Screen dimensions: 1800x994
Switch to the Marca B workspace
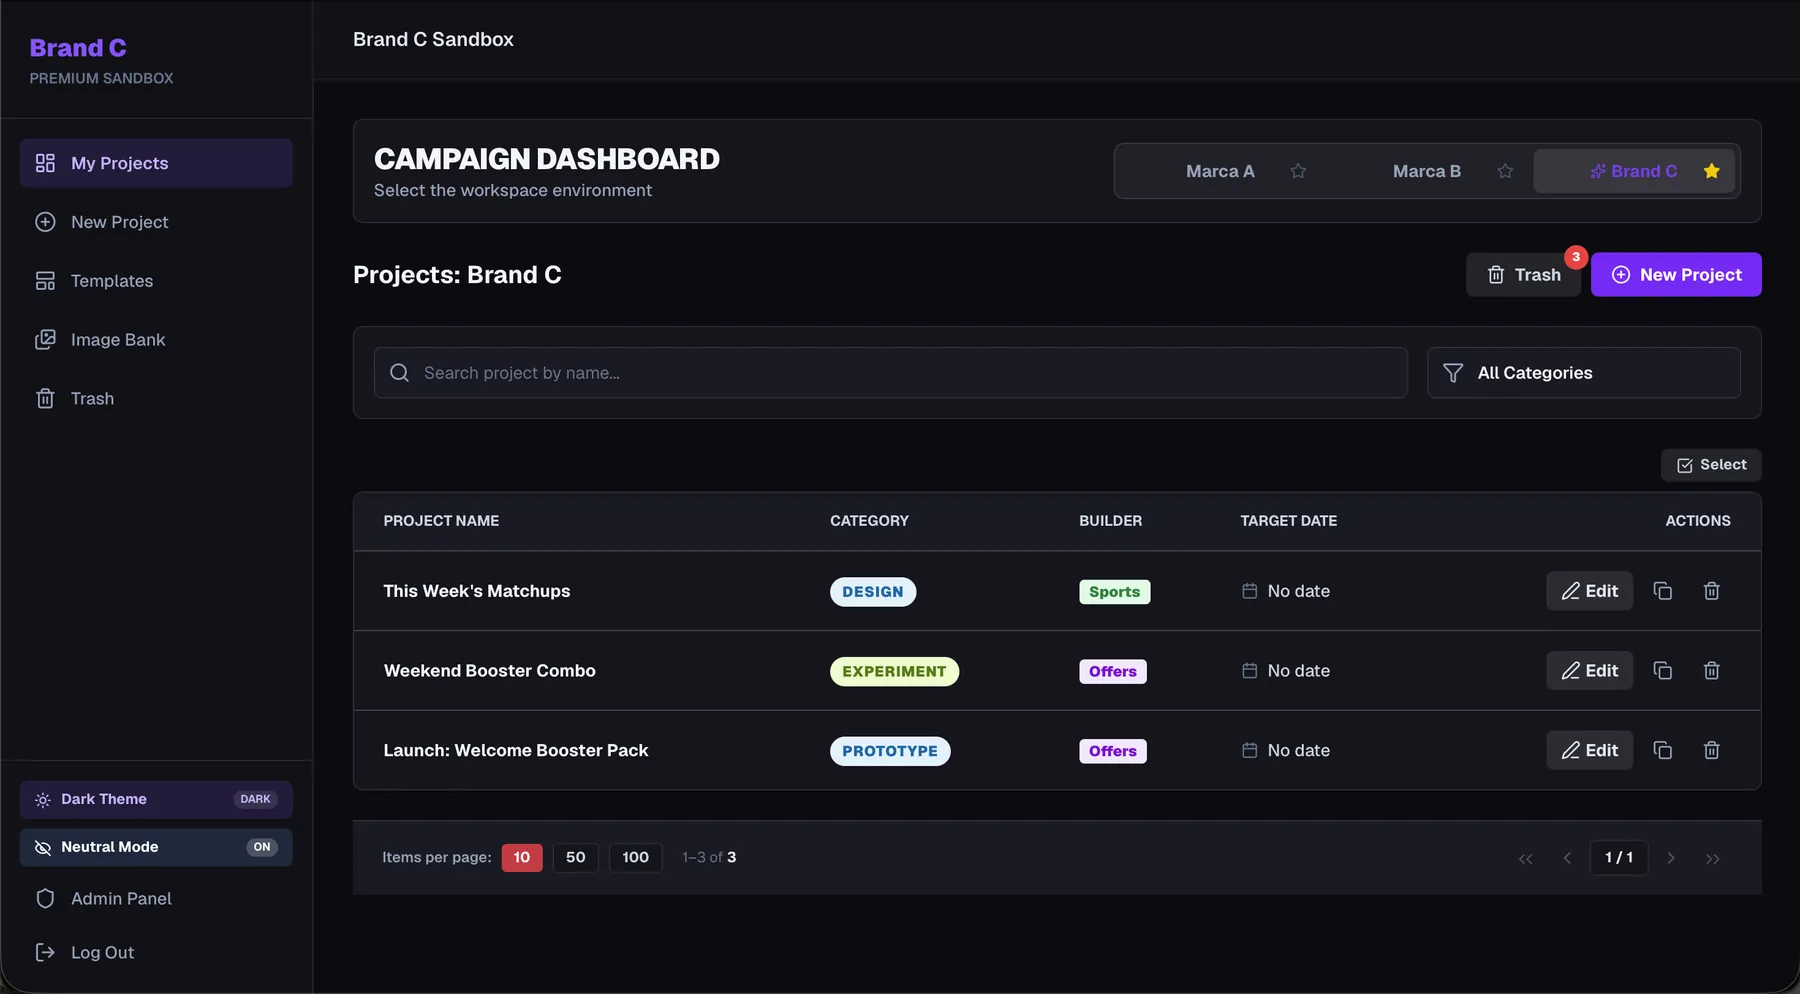[1427, 171]
